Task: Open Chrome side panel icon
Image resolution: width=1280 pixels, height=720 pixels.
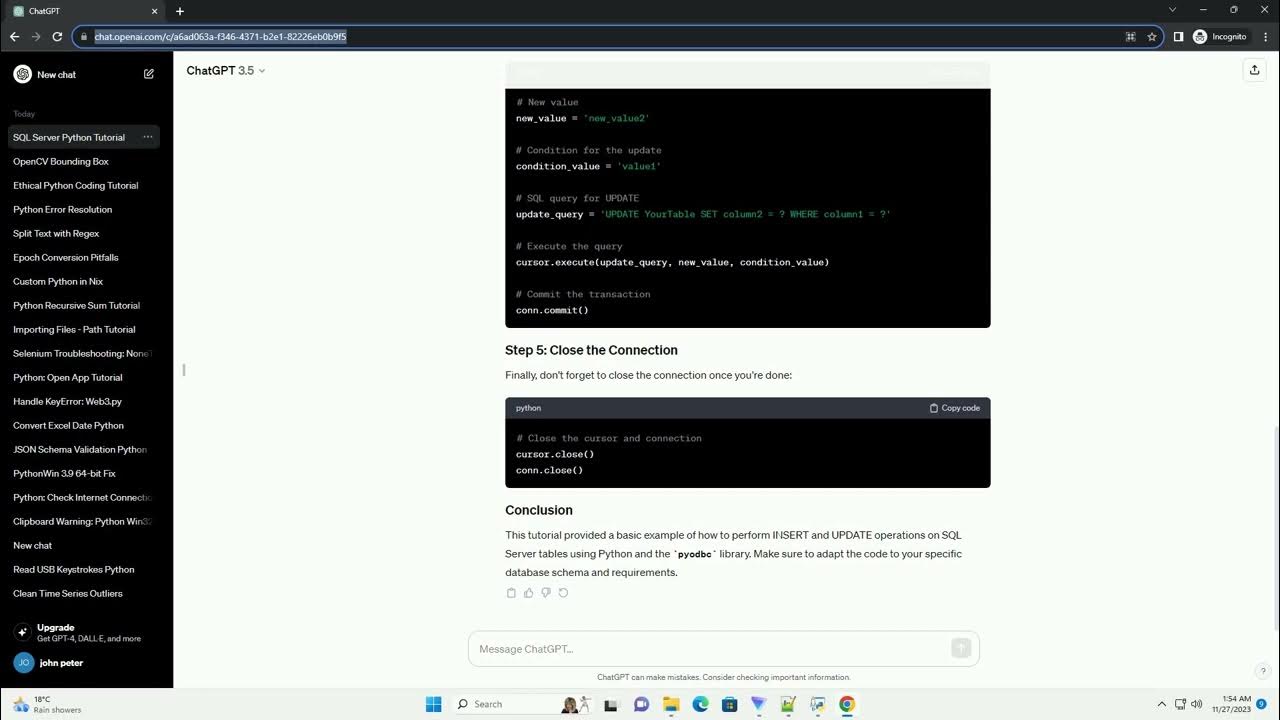Action: [1178, 36]
